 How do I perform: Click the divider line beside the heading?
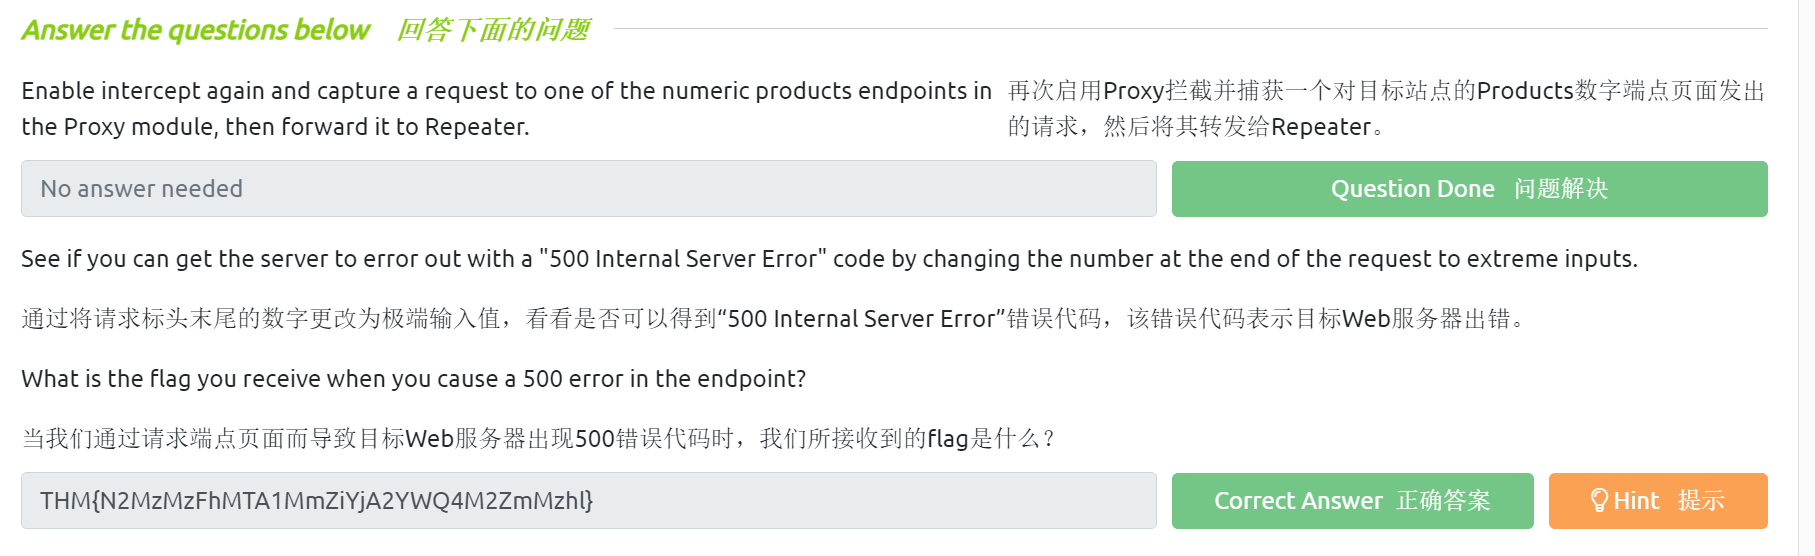point(1190,29)
